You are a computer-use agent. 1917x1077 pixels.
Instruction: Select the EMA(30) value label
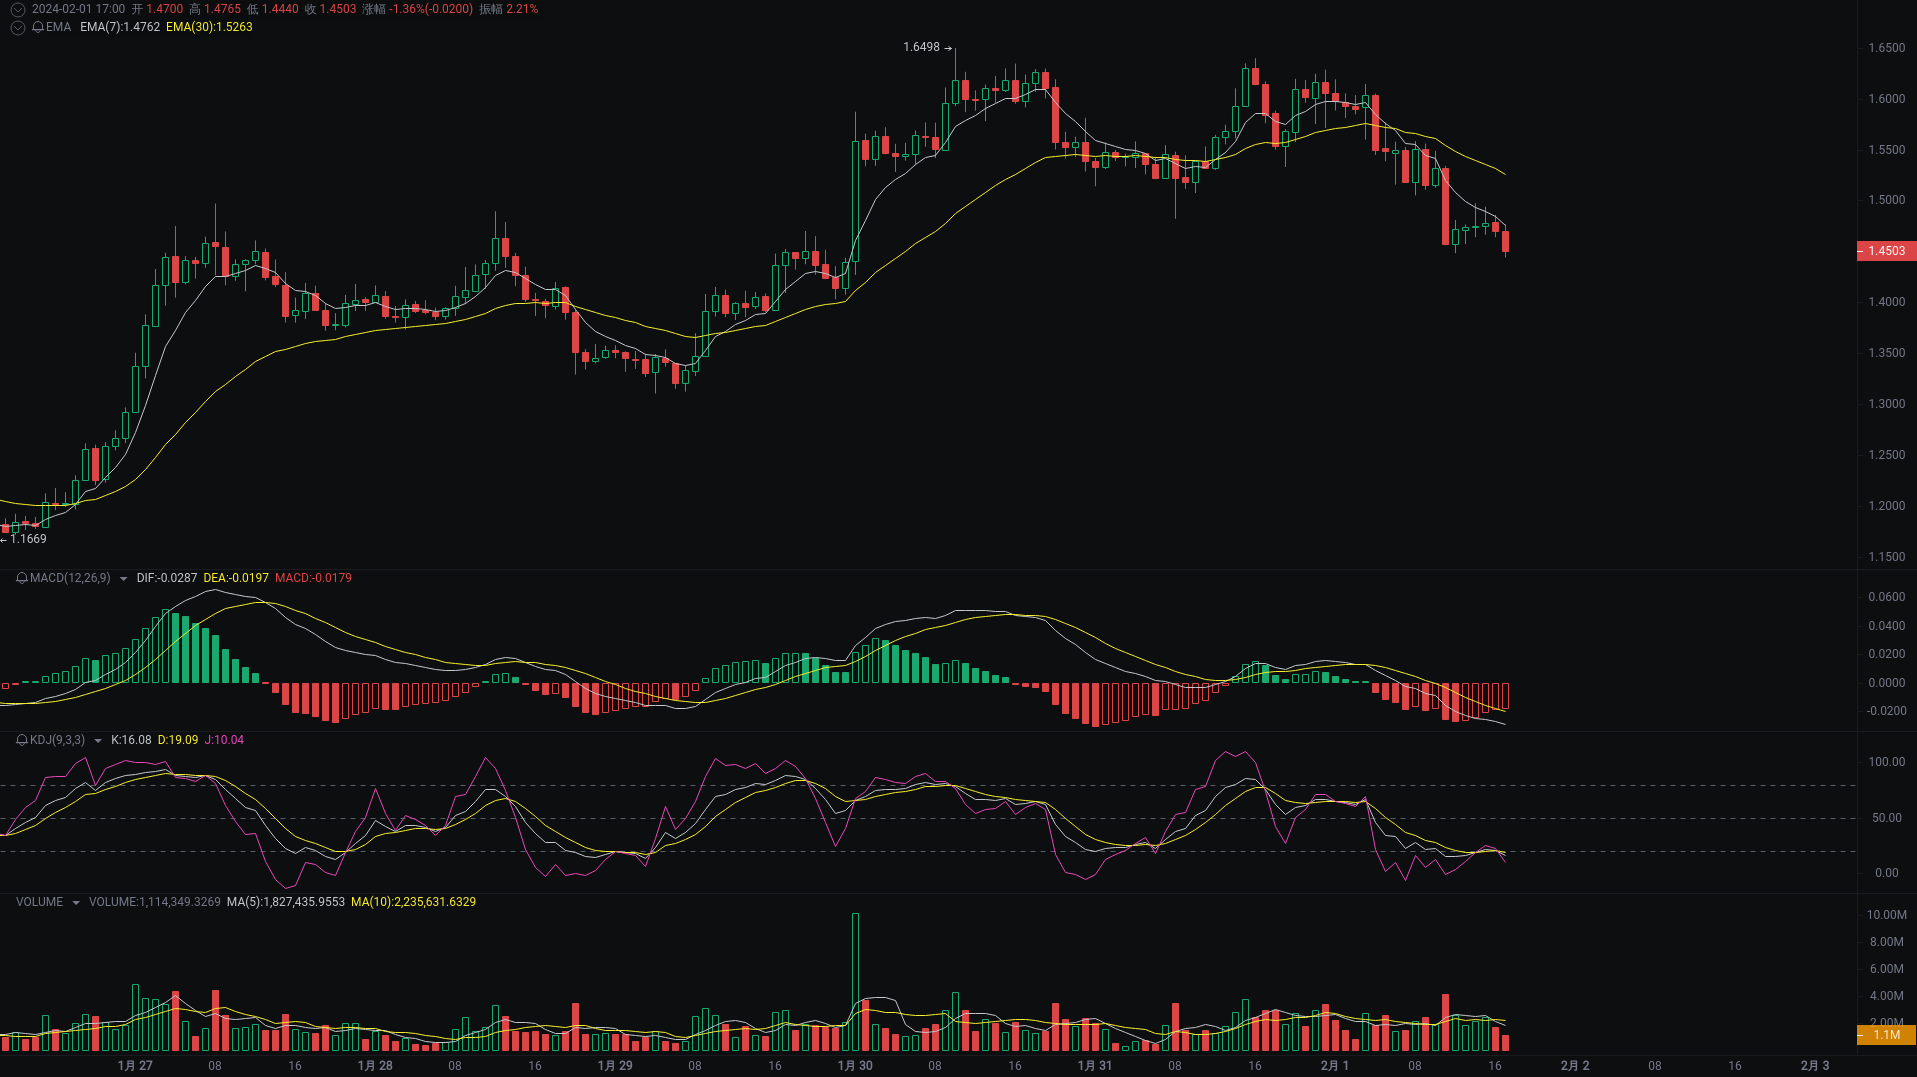coord(209,27)
